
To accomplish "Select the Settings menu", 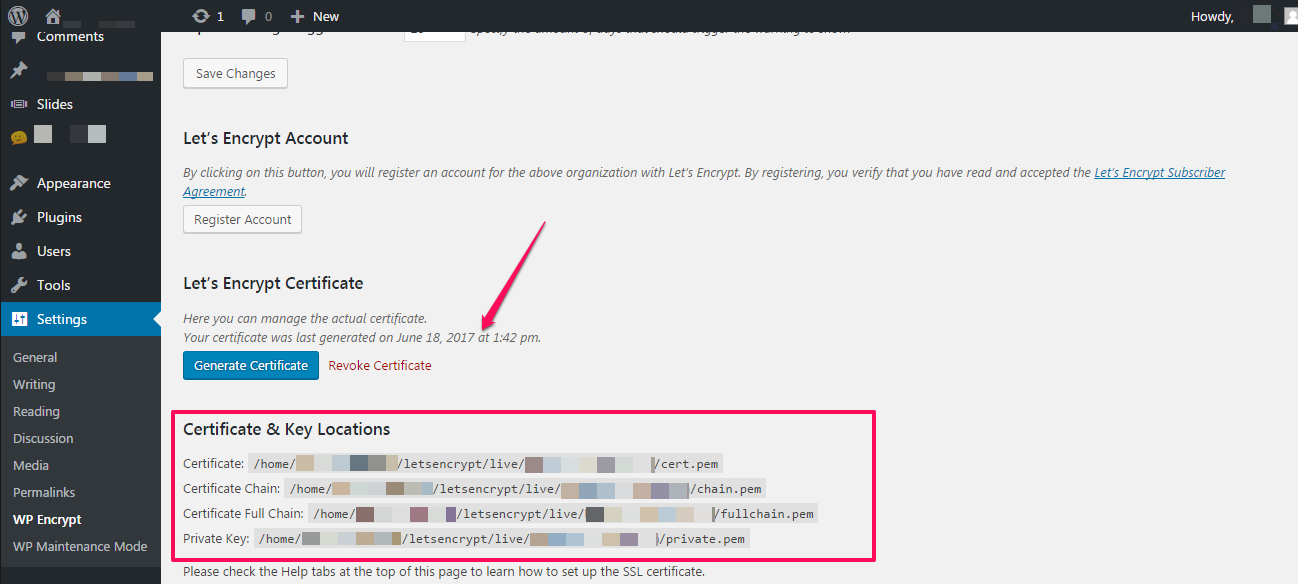I will coord(80,319).
